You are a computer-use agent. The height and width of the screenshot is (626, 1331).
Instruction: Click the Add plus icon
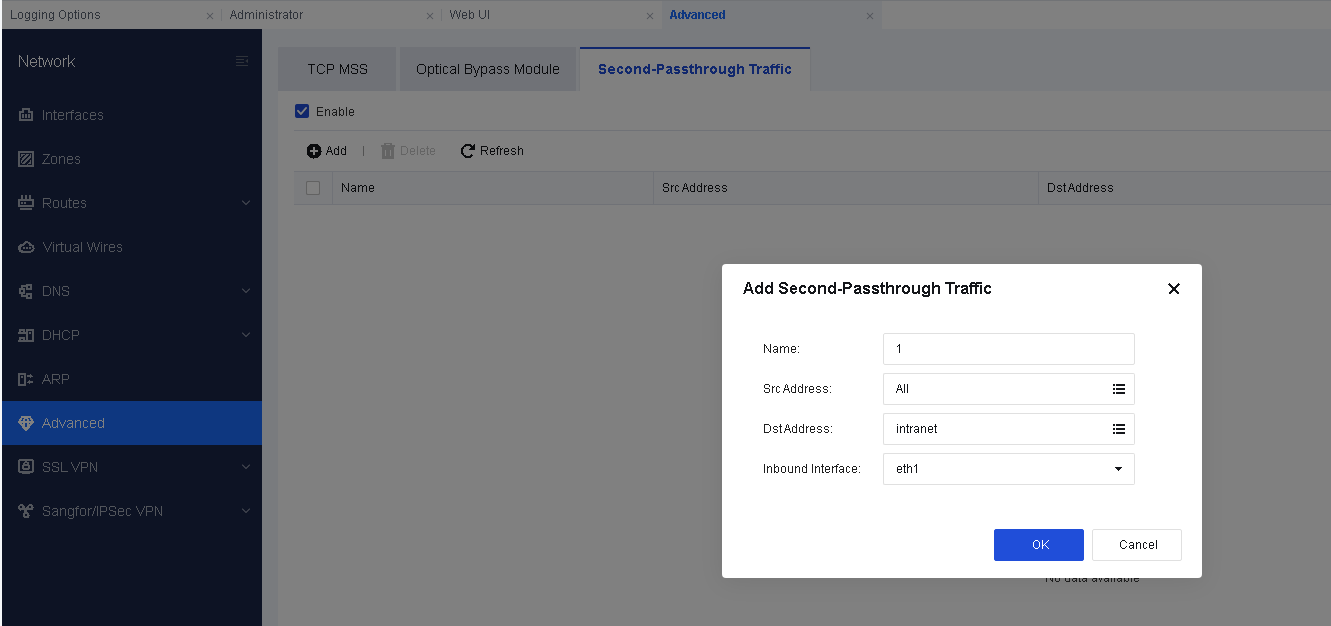314,151
